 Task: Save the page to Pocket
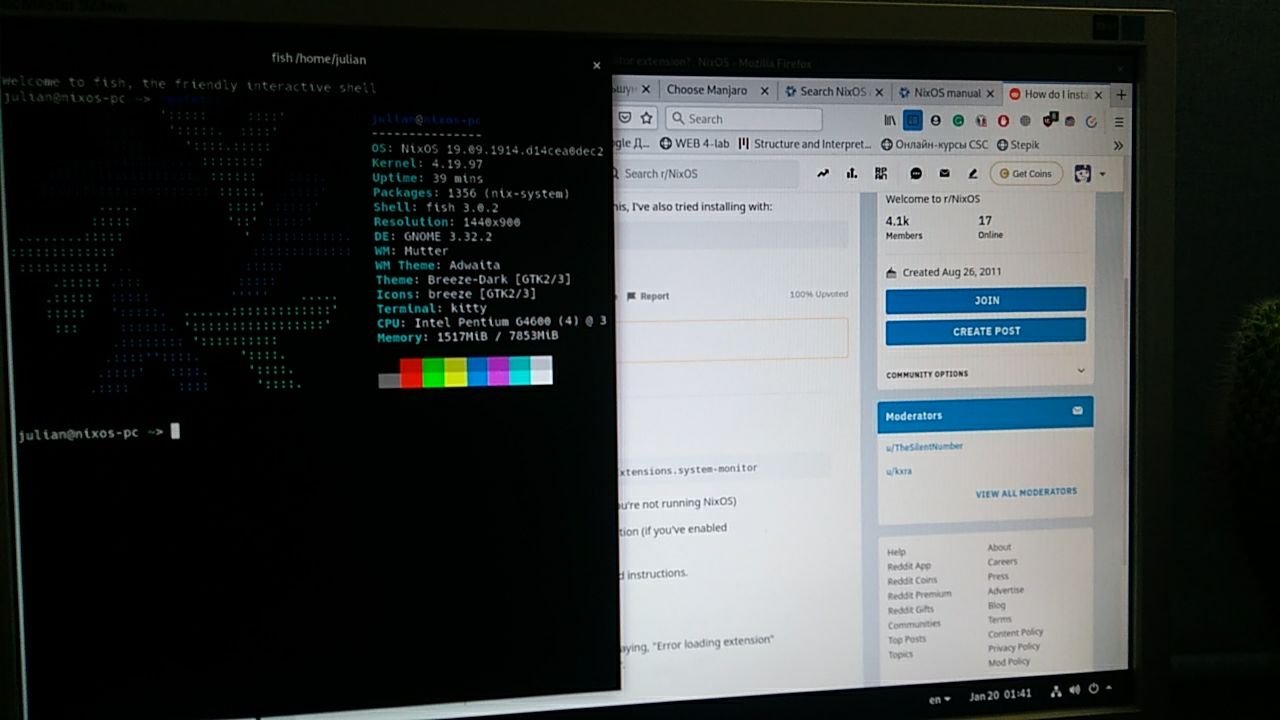point(625,118)
